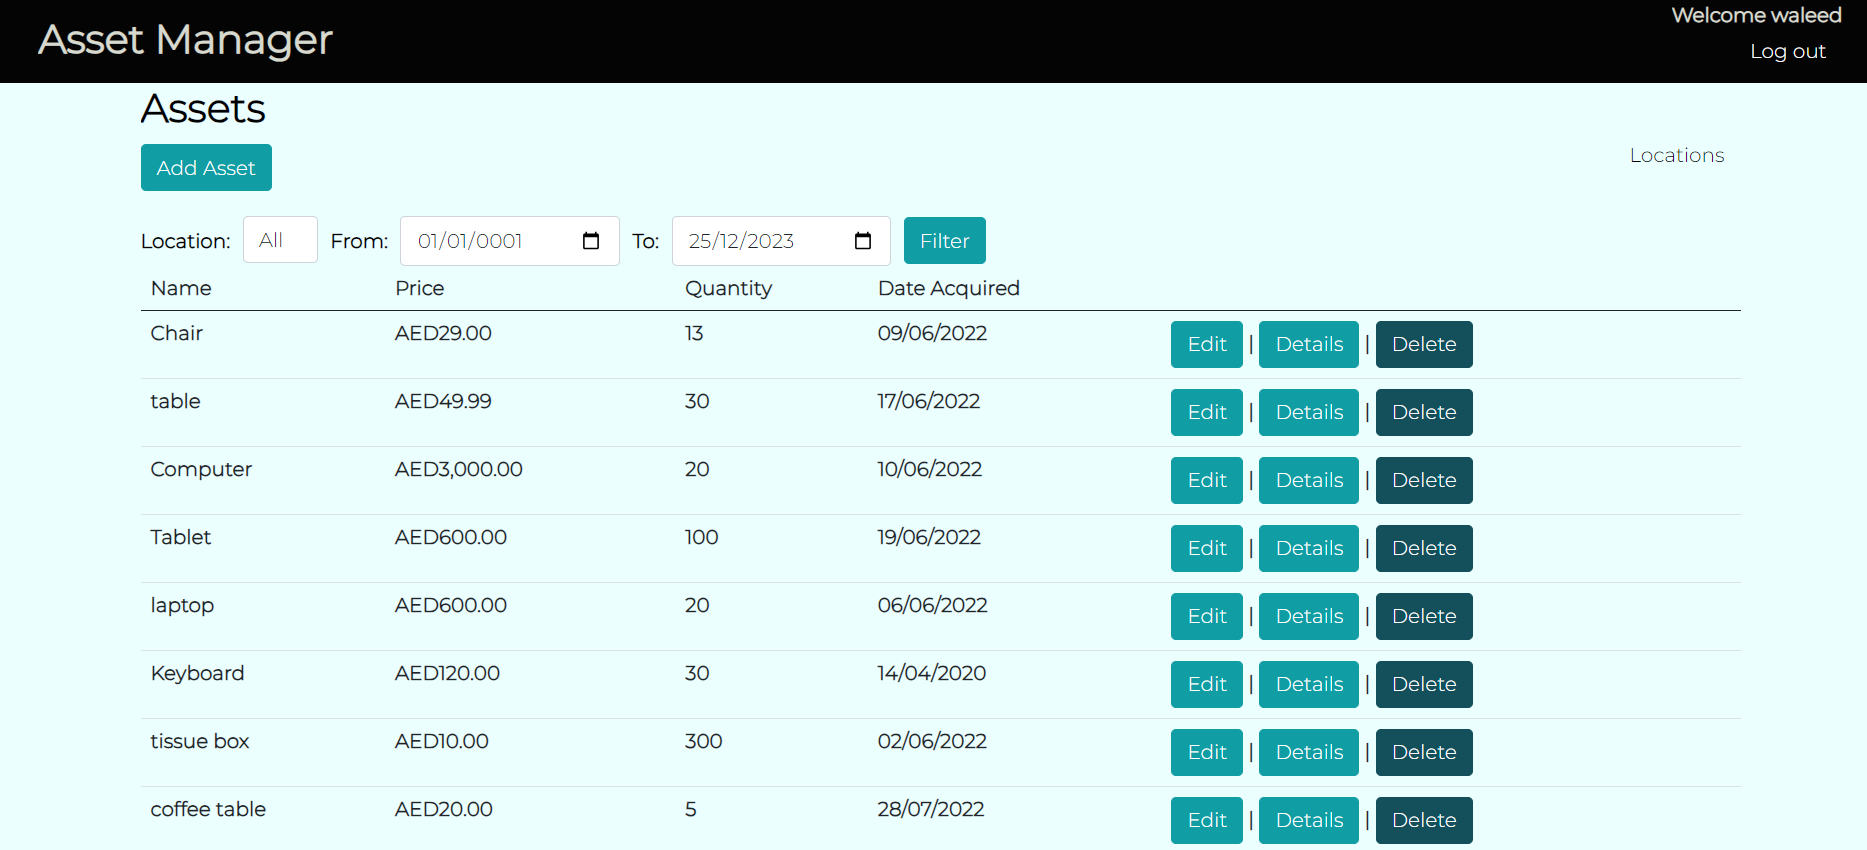The width and height of the screenshot is (1867, 850).
Task: Click the To date field showing 25/12/2023
Action: (x=760, y=241)
